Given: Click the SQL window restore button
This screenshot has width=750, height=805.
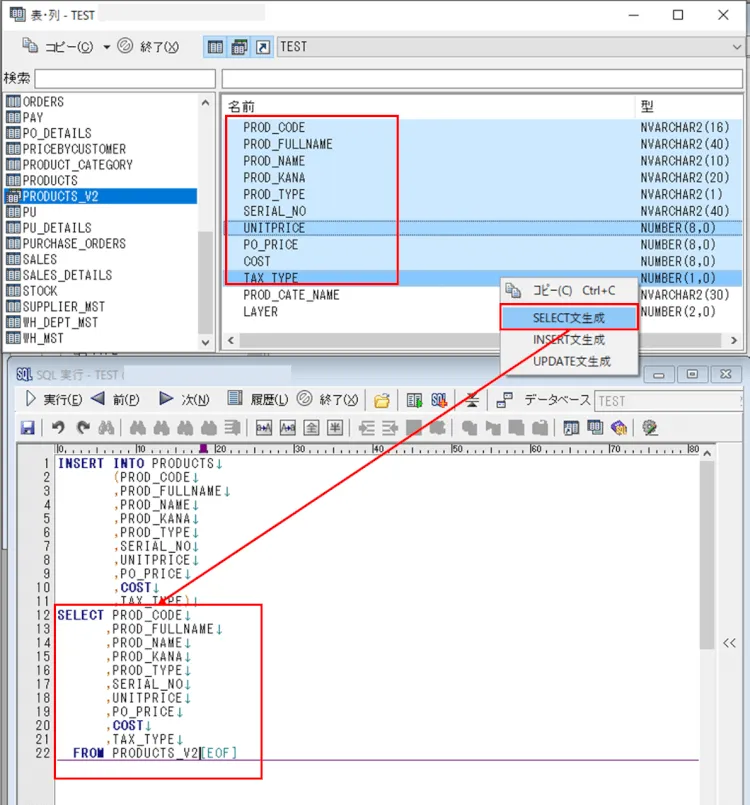Looking at the screenshot, I should pyautogui.click(x=692, y=374).
